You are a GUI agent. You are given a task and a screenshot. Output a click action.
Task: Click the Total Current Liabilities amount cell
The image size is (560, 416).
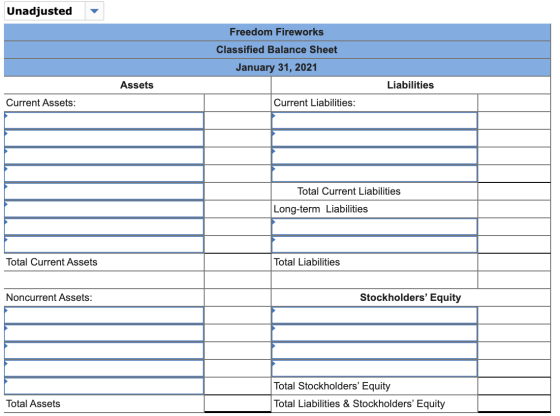[514, 191]
